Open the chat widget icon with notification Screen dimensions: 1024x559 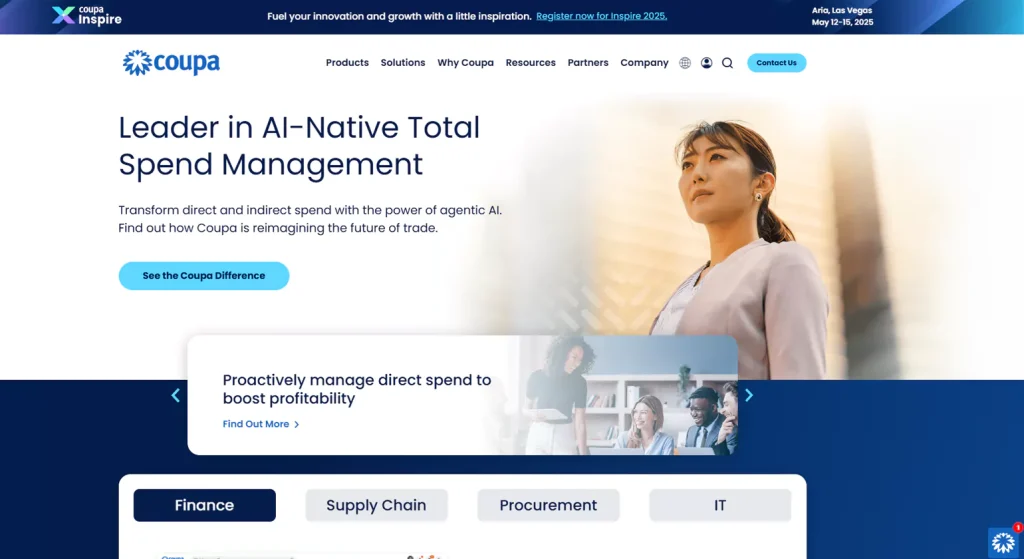(1003, 541)
